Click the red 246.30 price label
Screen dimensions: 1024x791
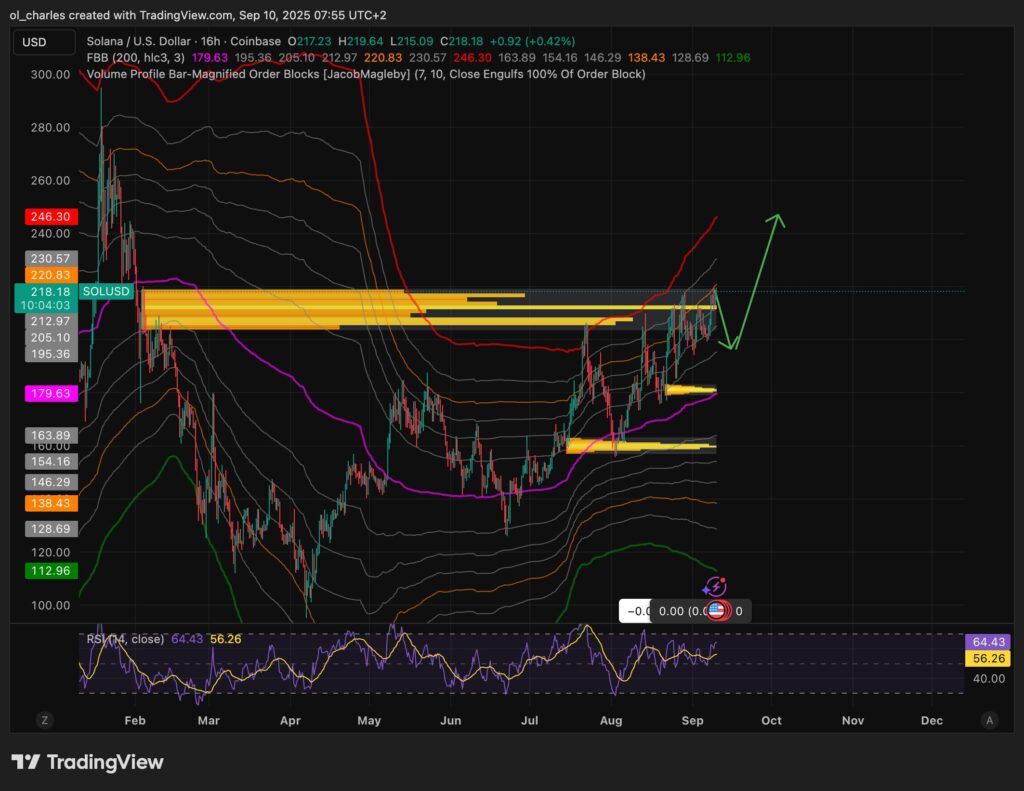46,216
